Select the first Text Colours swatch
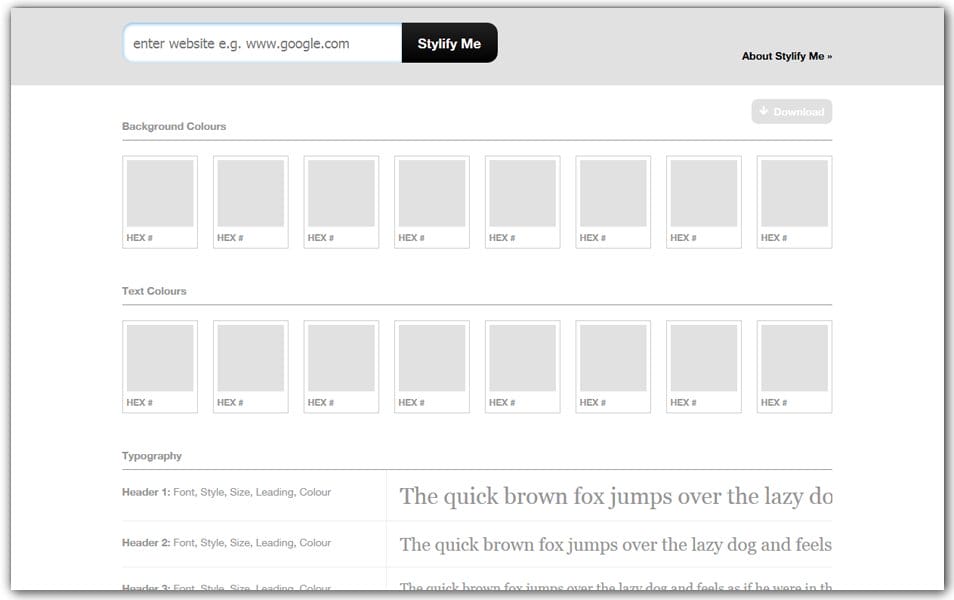Image resolution: width=954 pixels, height=600 pixels. pos(160,358)
